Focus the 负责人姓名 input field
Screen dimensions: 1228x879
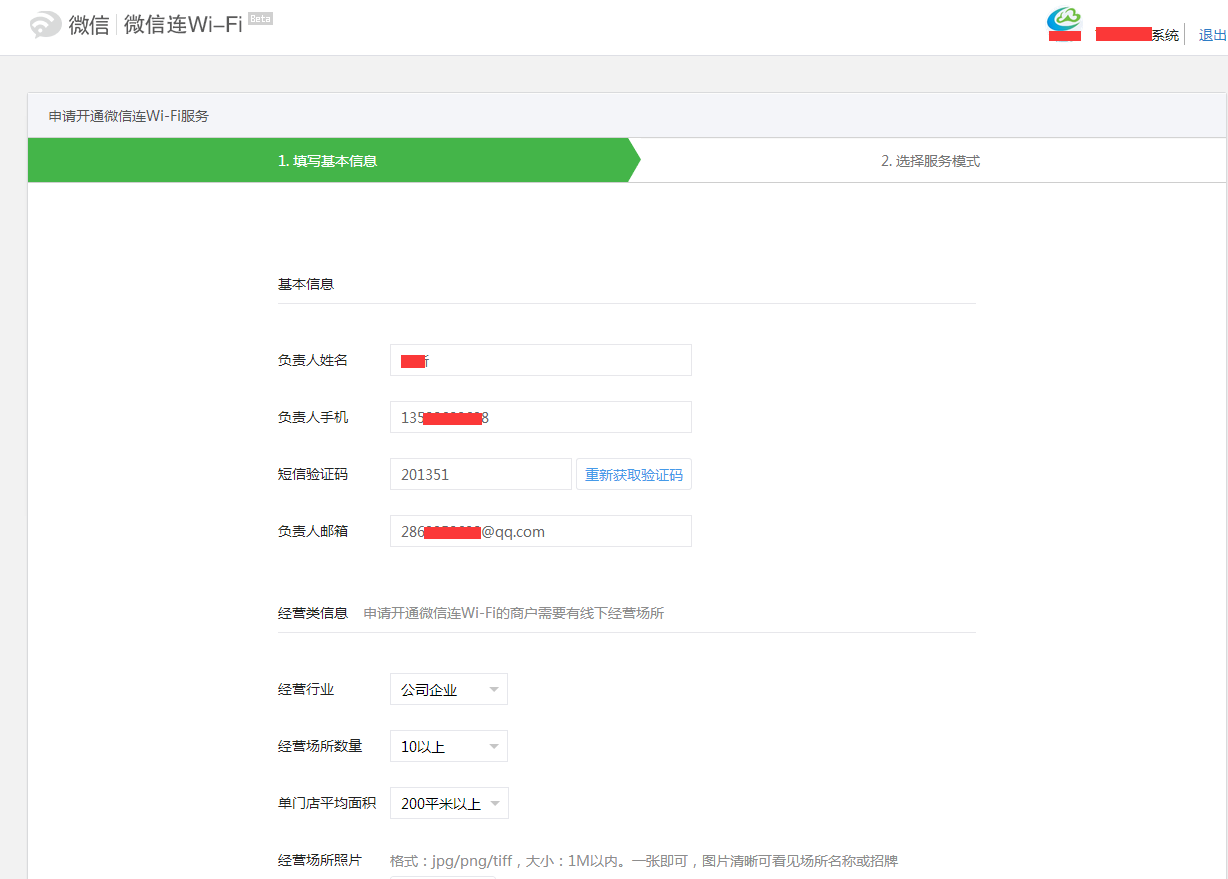click(540, 360)
